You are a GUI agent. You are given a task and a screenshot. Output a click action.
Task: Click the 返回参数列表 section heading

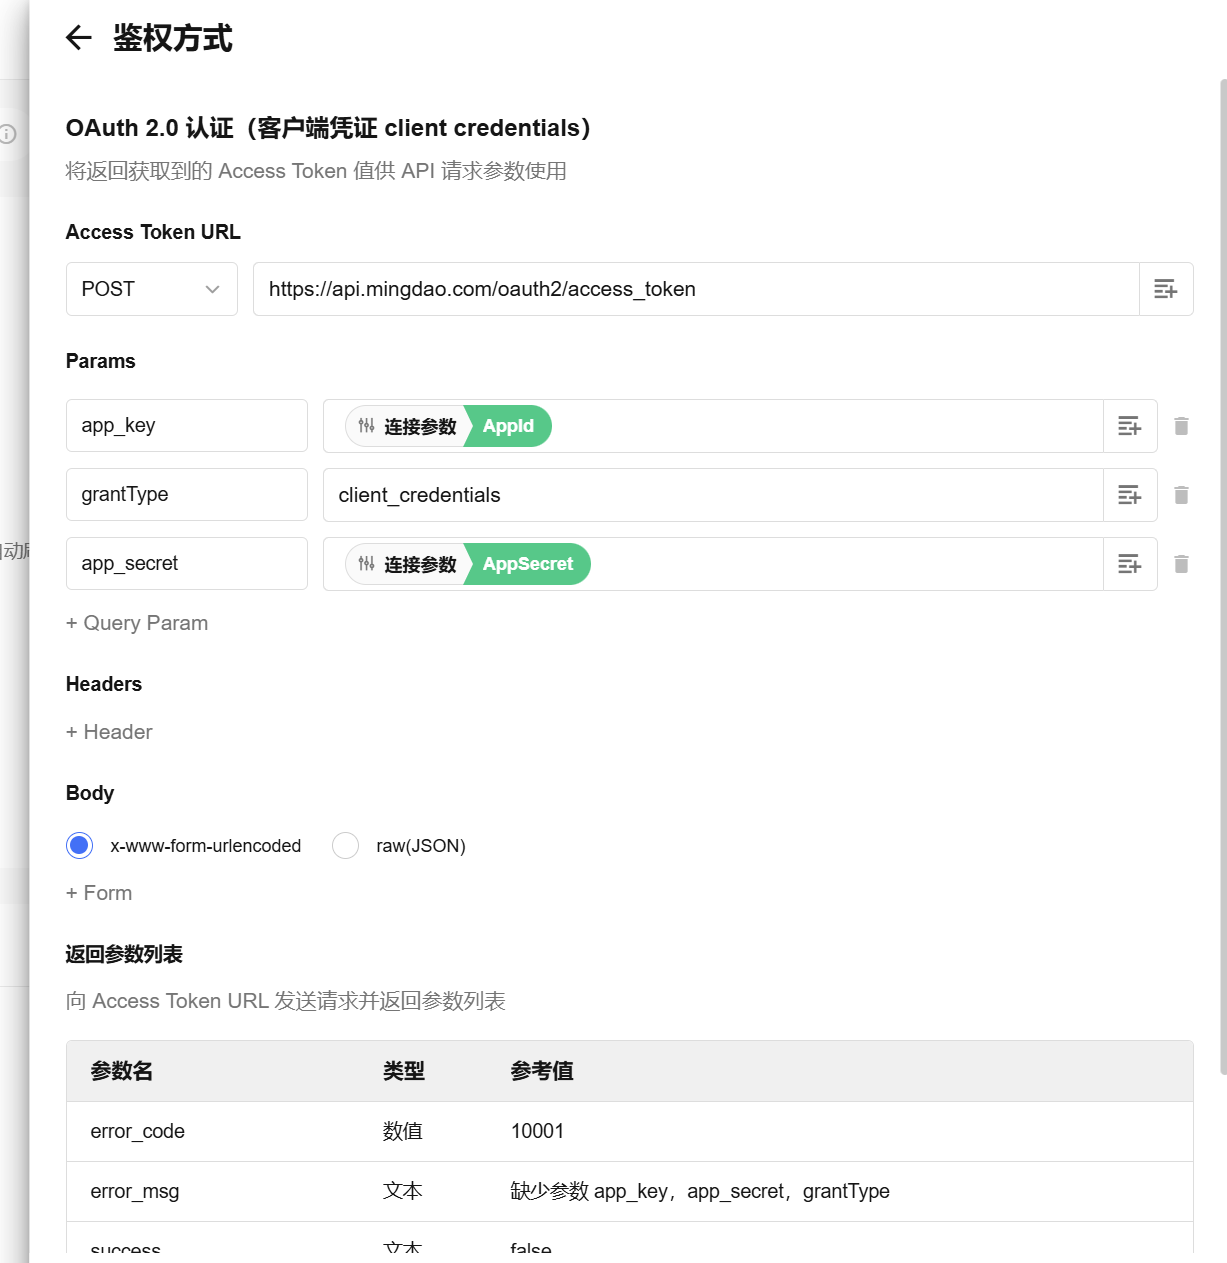tap(124, 954)
